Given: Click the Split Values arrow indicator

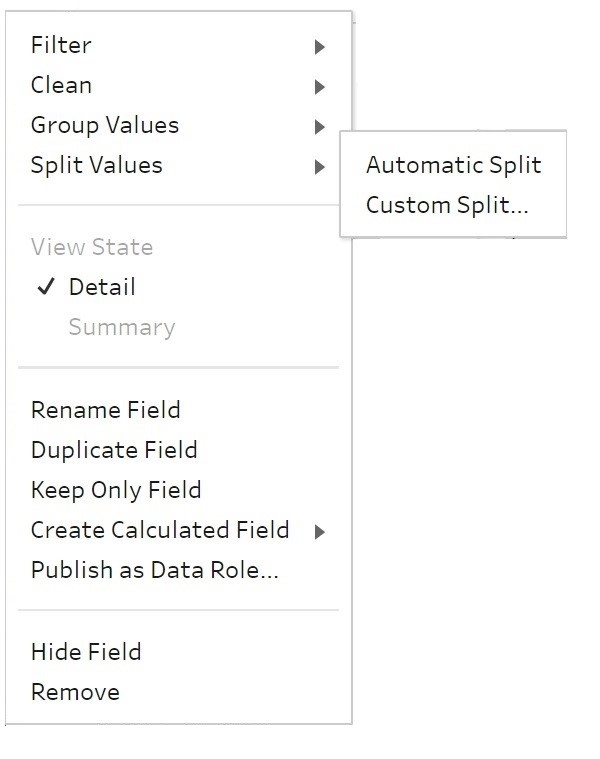Looking at the screenshot, I should point(319,167).
